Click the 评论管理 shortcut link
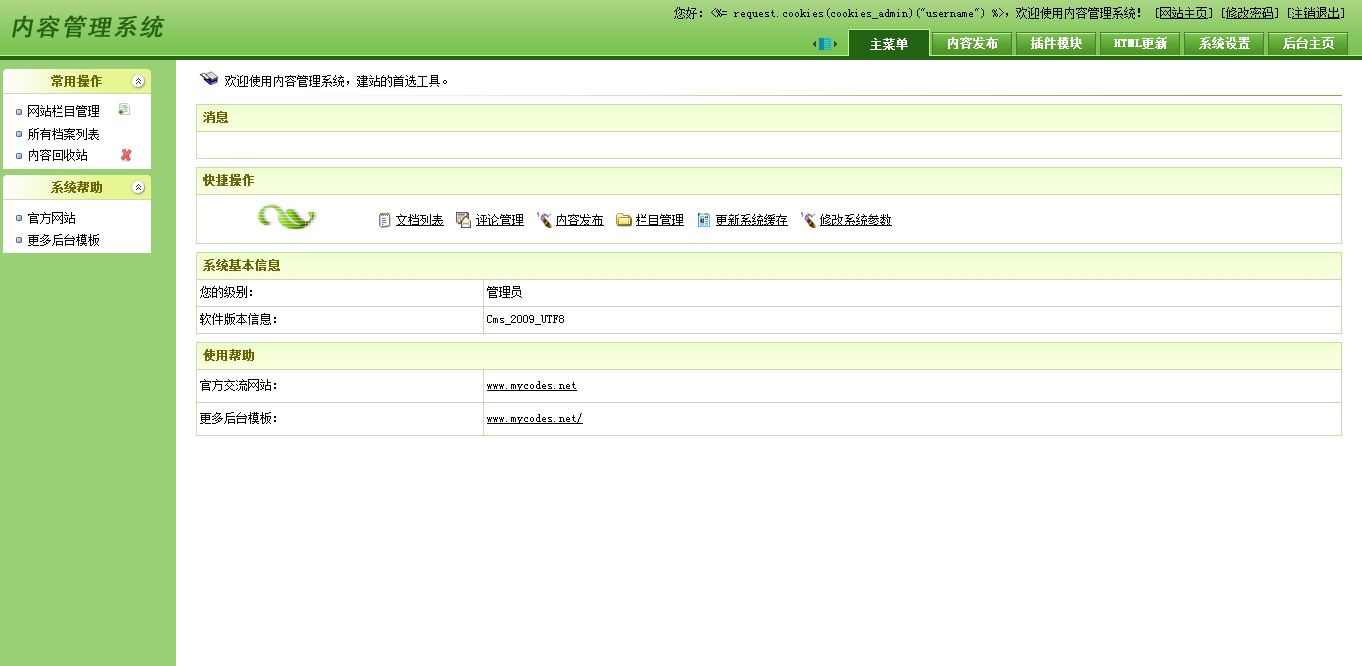The width and height of the screenshot is (1362, 666). (500, 220)
